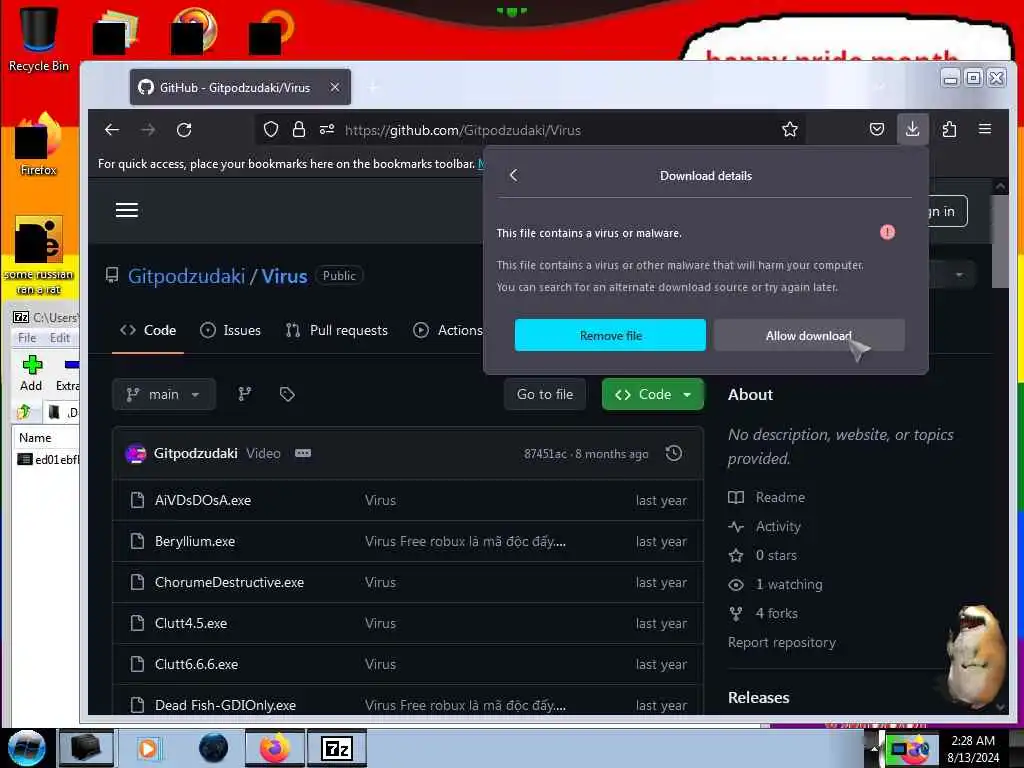Show hidden system tray icons arrow
The width and height of the screenshot is (1024, 768).
click(874, 748)
